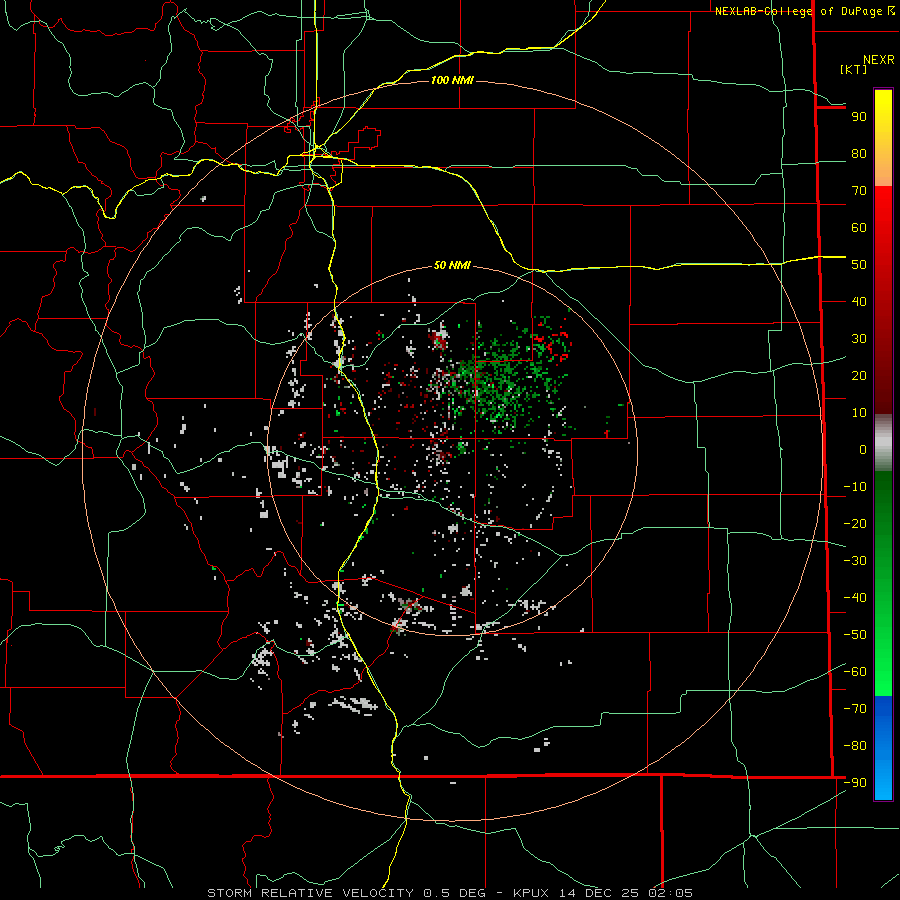Select the -40 value on velocity scale

855,598
